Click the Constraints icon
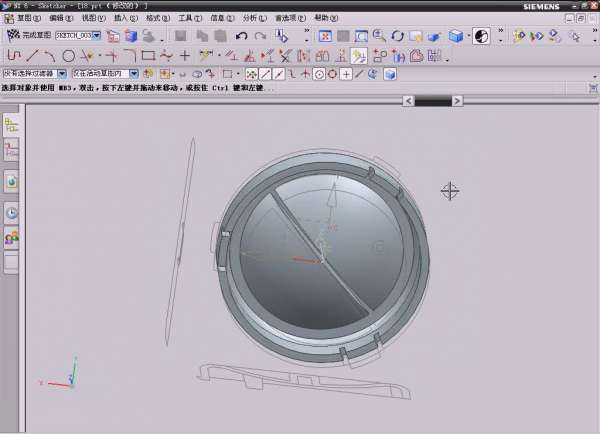The height and width of the screenshot is (434, 600). (x=231, y=56)
